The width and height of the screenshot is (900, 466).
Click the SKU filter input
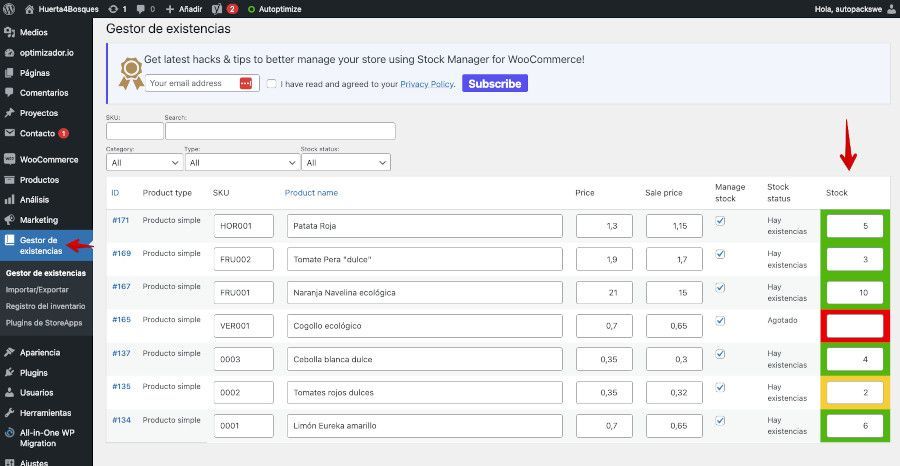[135, 131]
